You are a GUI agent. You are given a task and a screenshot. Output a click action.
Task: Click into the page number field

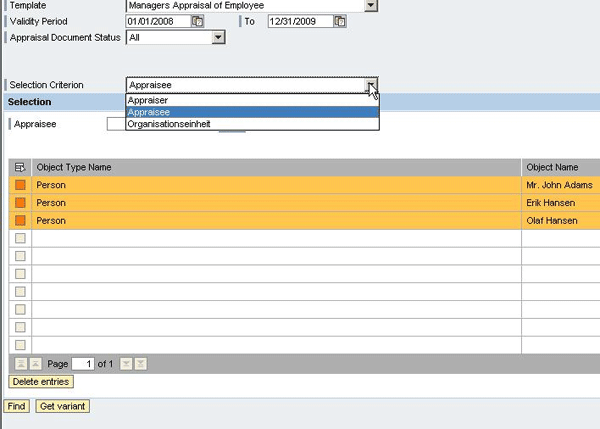click(x=82, y=364)
